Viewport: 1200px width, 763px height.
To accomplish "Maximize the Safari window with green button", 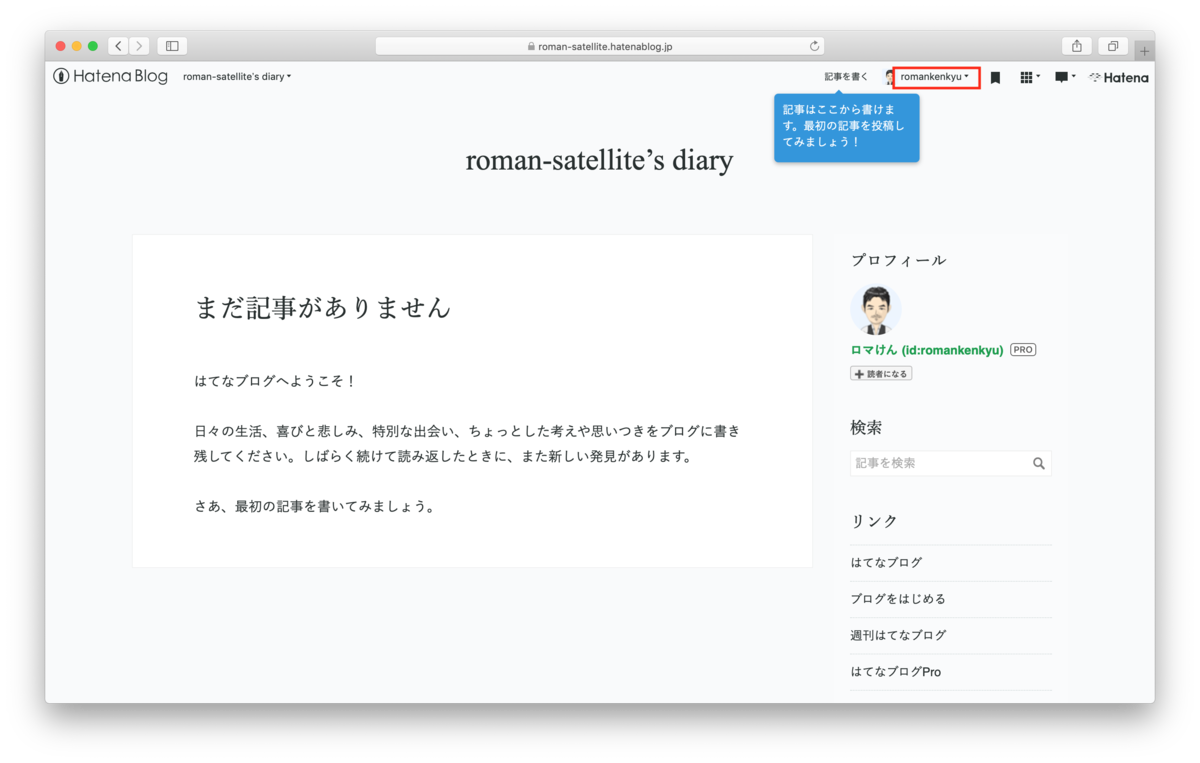I will (x=93, y=46).
